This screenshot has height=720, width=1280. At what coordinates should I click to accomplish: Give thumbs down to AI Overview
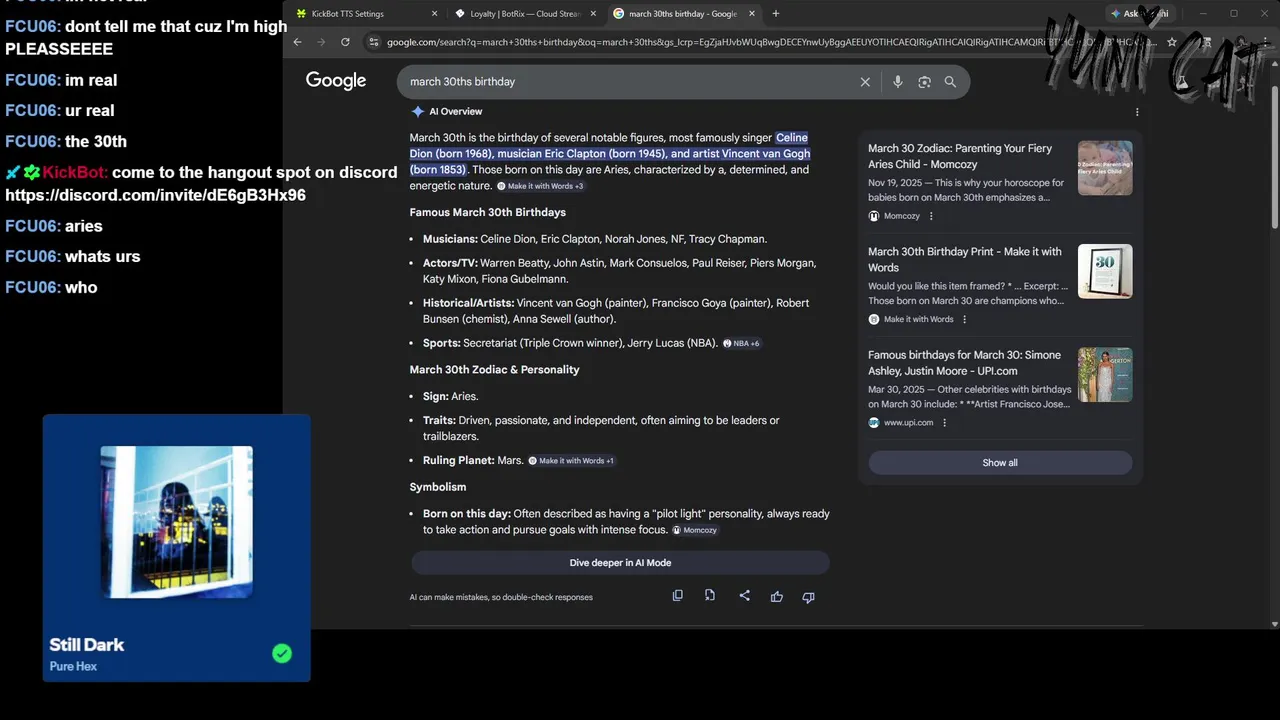click(808, 597)
